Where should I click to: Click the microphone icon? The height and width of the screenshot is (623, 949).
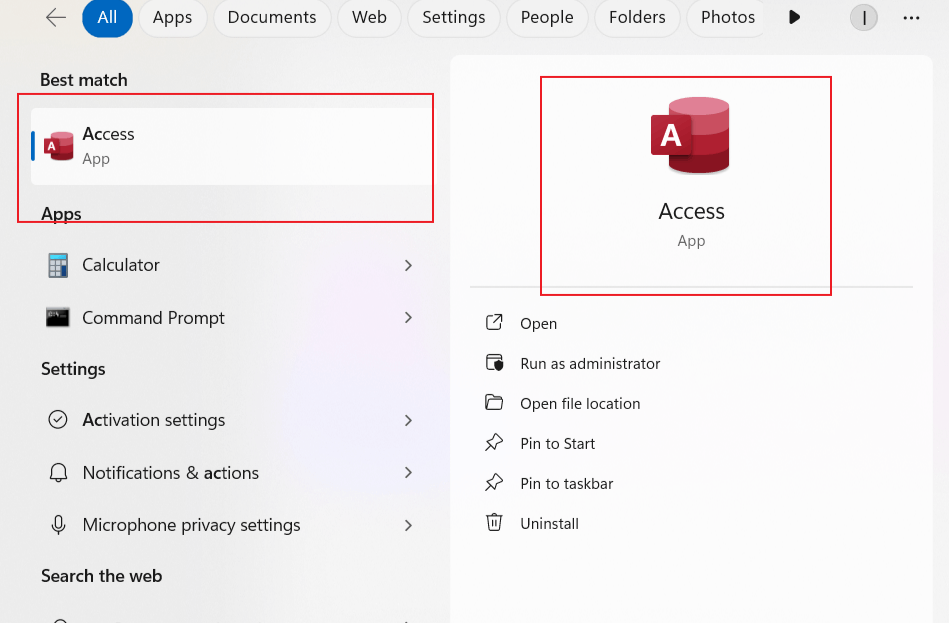pyautogui.click(x=58, y=525)
